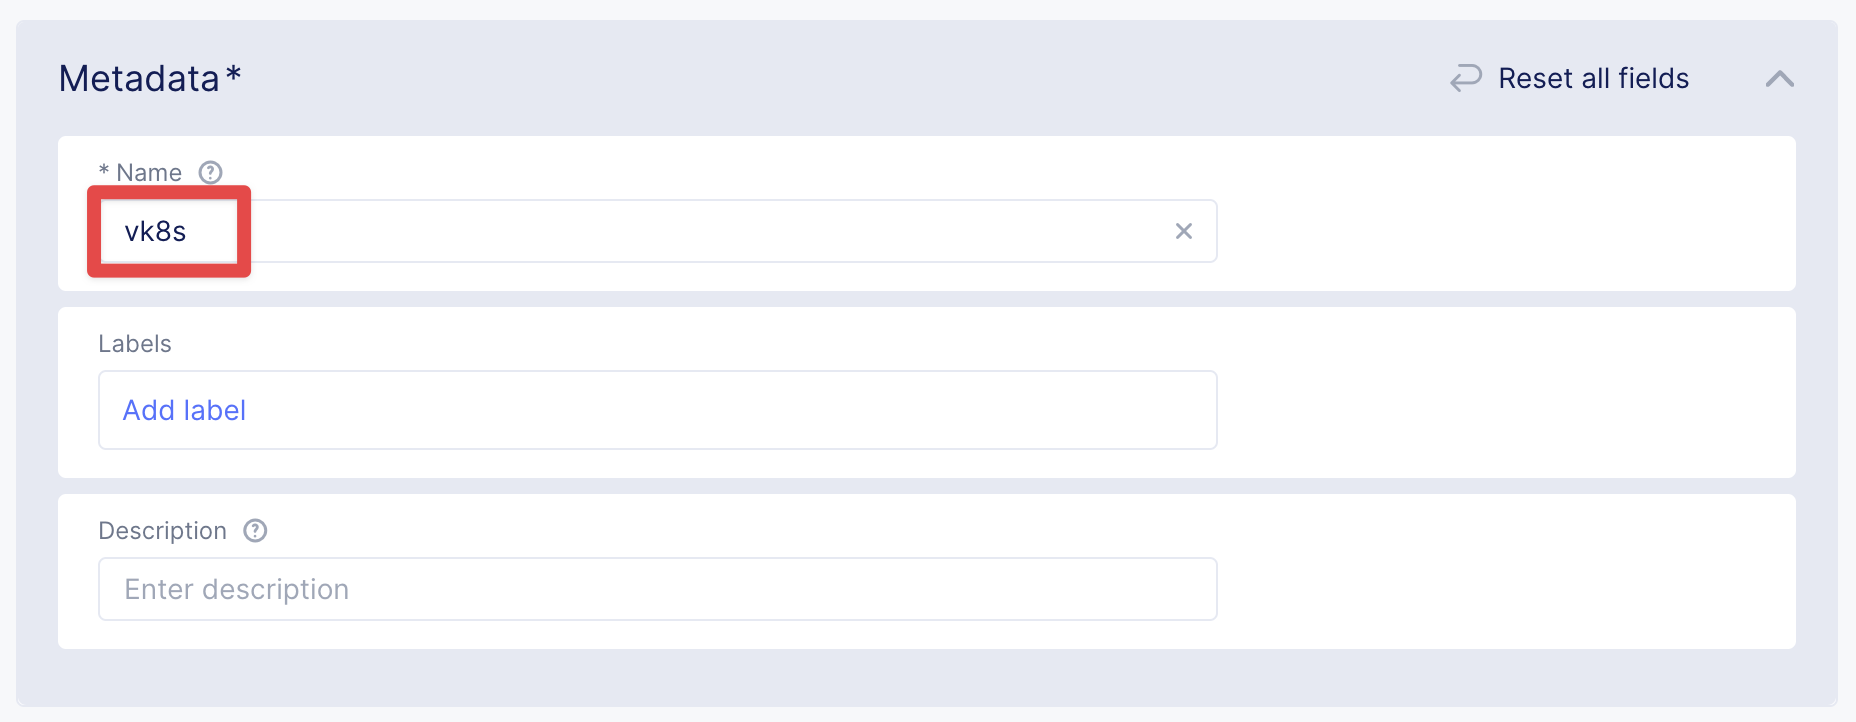Viewport: 1856px width, 722px height.
Task: Click the Name field label text
Action: pos(149,173)
